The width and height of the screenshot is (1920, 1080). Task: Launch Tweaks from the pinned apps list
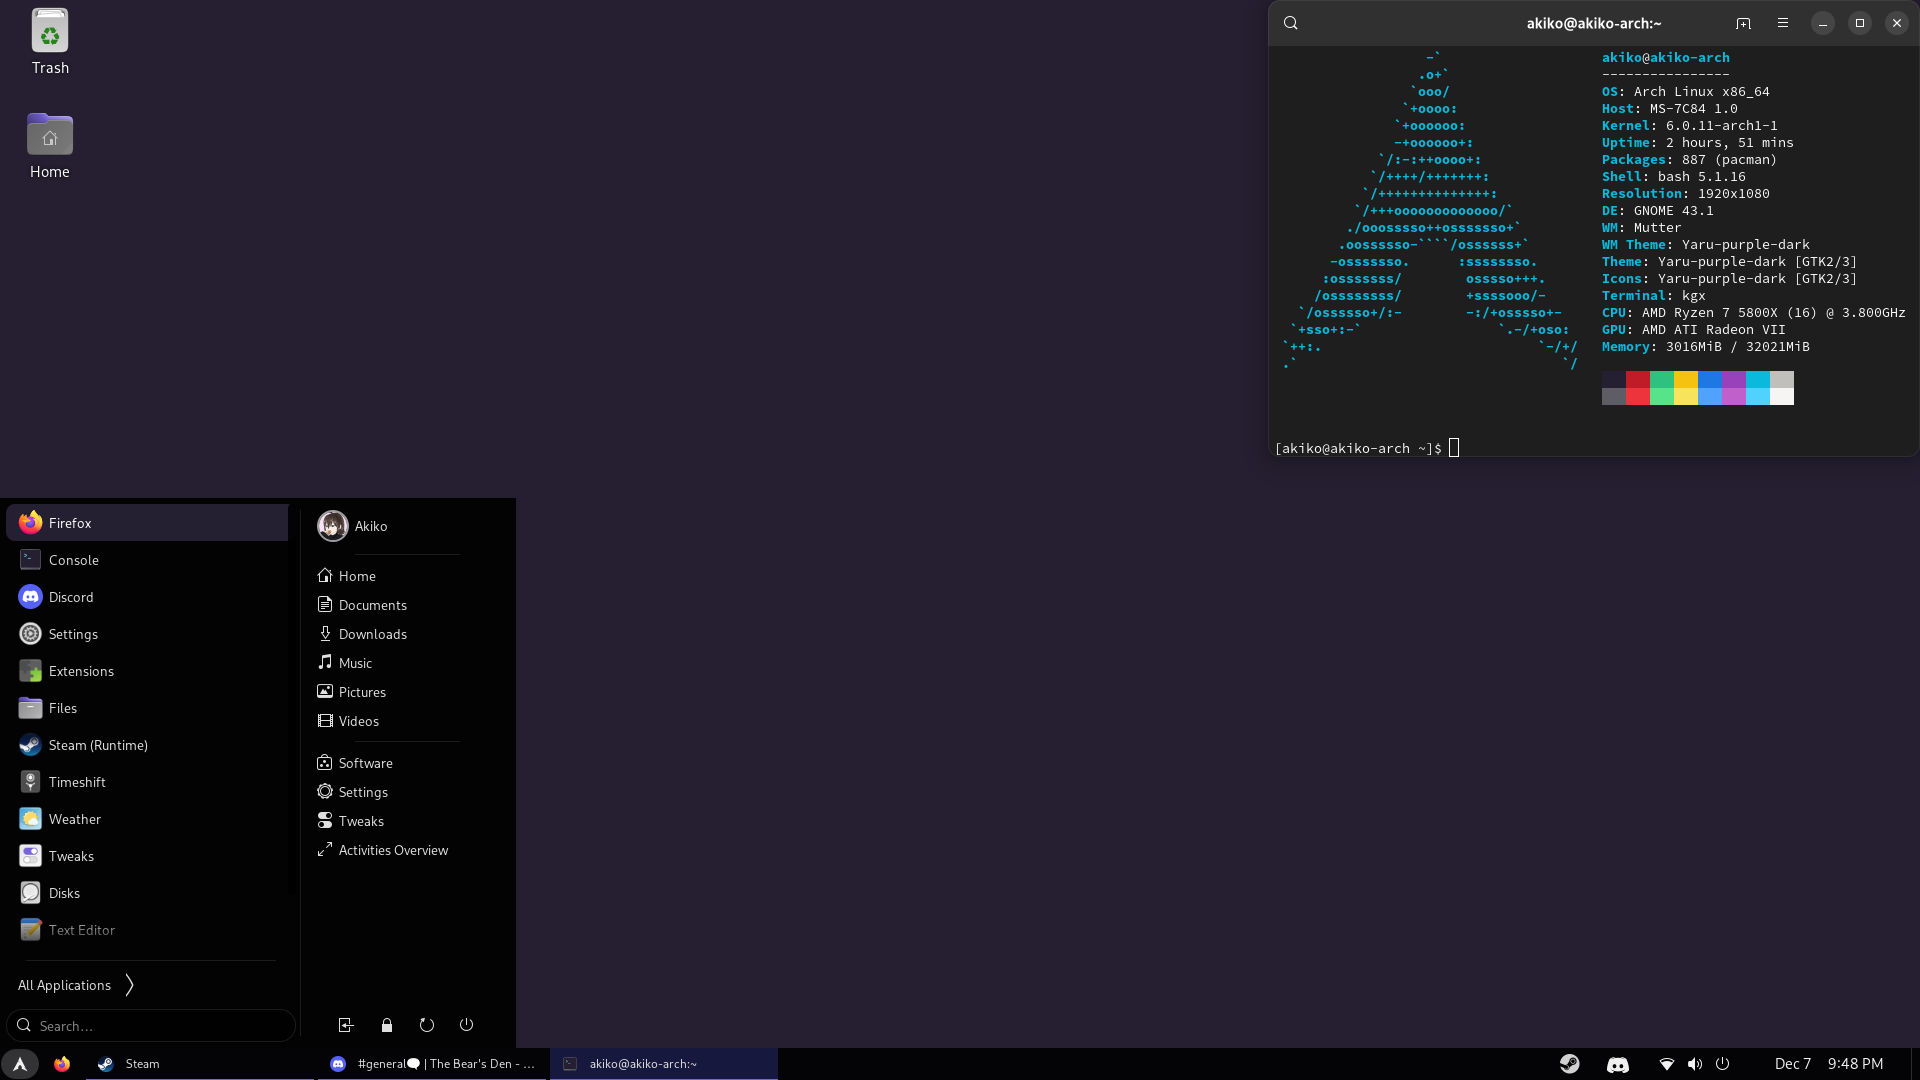[x=147, y=856]
